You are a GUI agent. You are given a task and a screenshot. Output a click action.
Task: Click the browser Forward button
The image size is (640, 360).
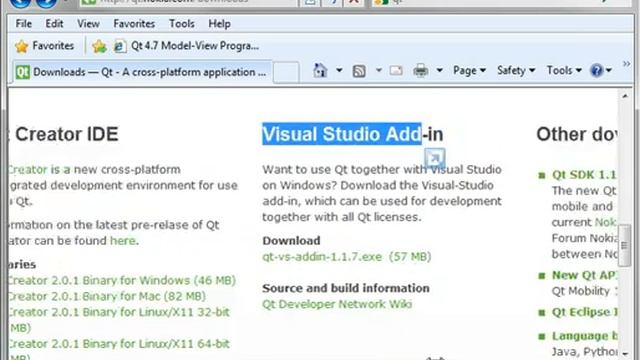(46, 3)
